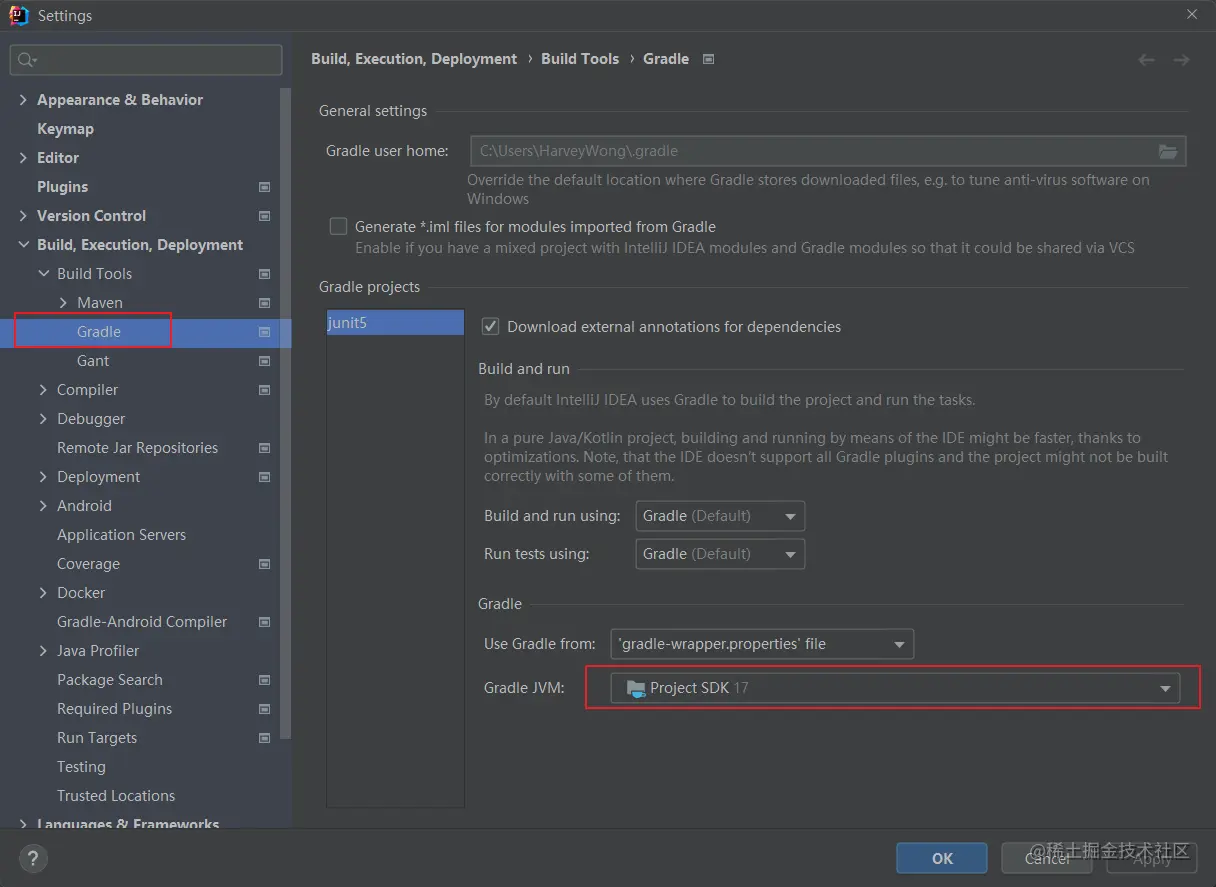Click Build, Execution, Deployment breadcrumb
The height and width of the screenshot is (887, 1216).
point(414,59)
